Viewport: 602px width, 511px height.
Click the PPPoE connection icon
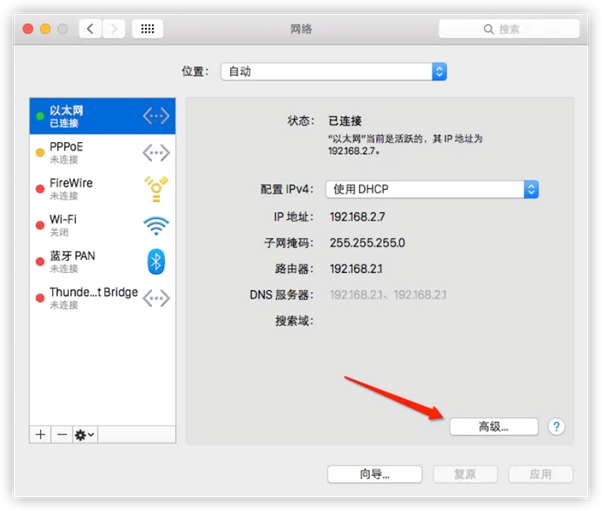tap(156, 152)
